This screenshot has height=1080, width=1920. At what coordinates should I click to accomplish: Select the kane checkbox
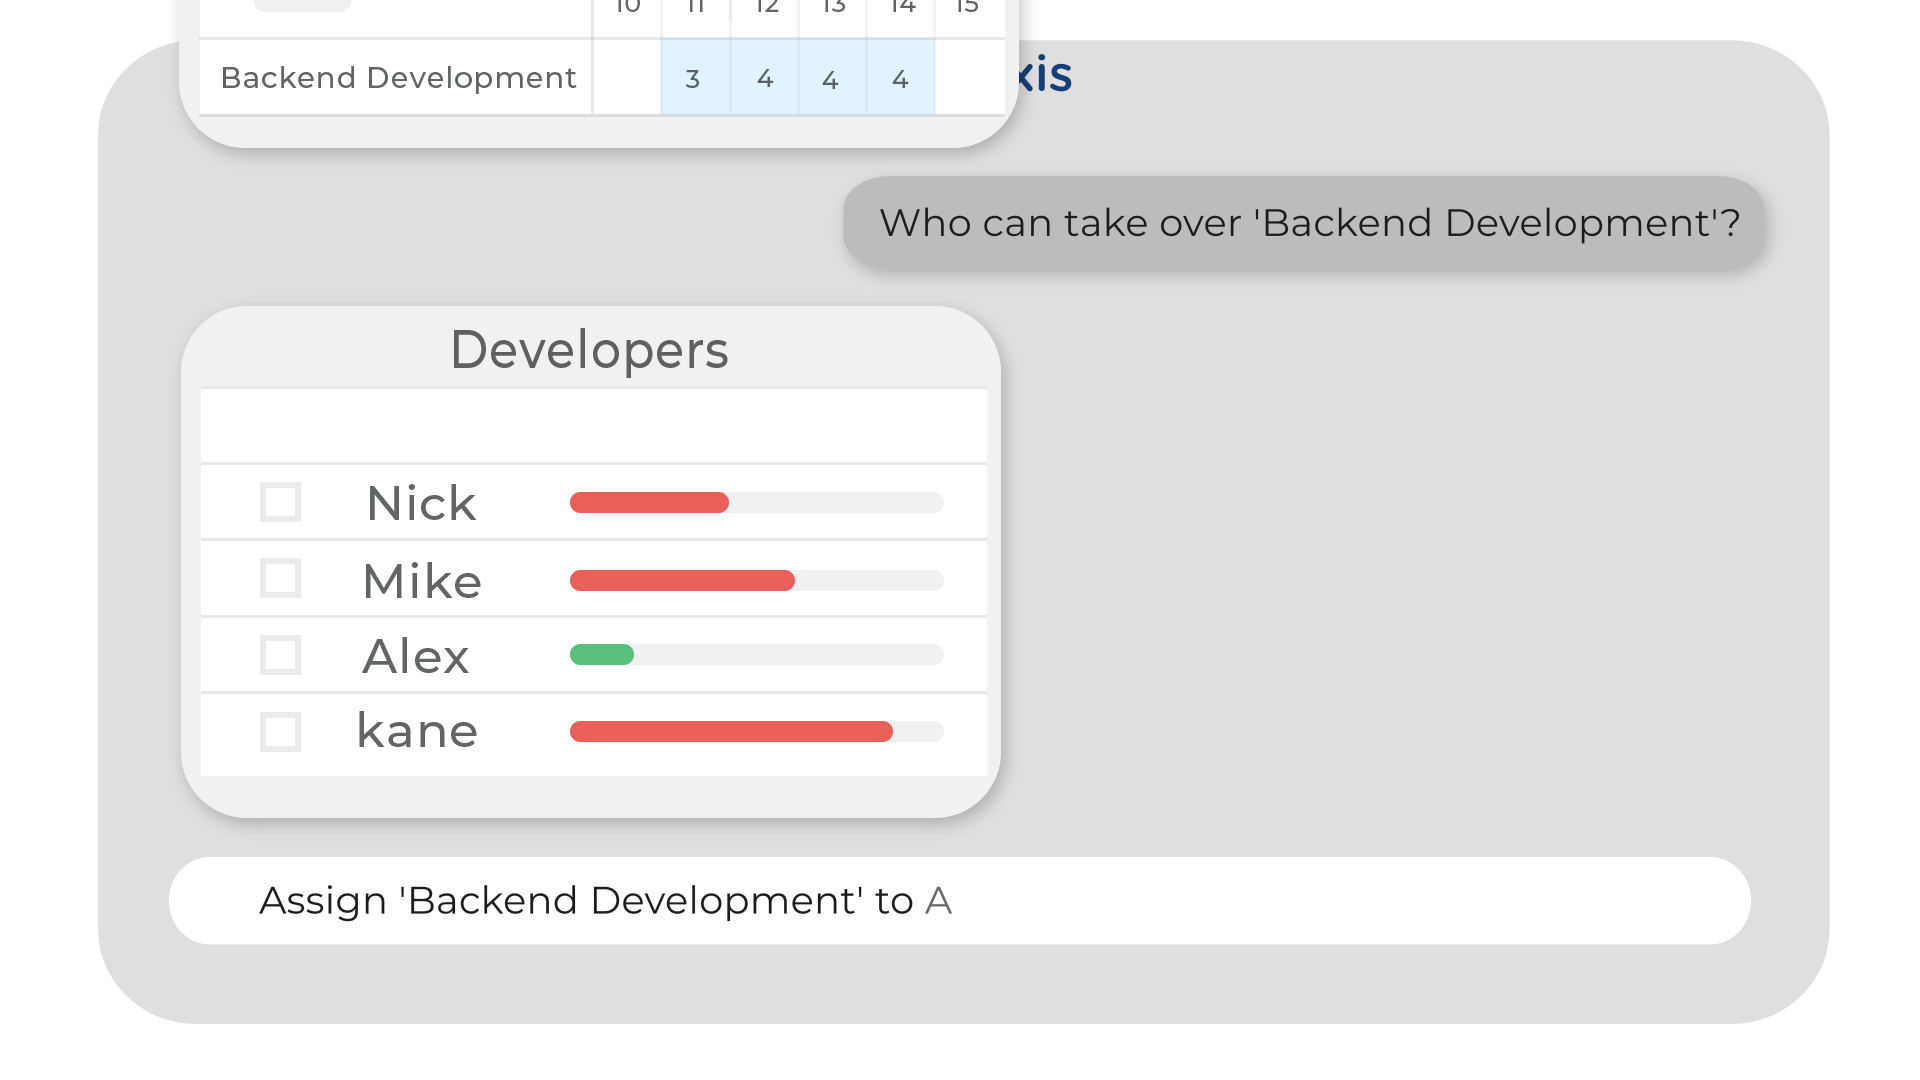pyautogui.click(x=280, y=731)
